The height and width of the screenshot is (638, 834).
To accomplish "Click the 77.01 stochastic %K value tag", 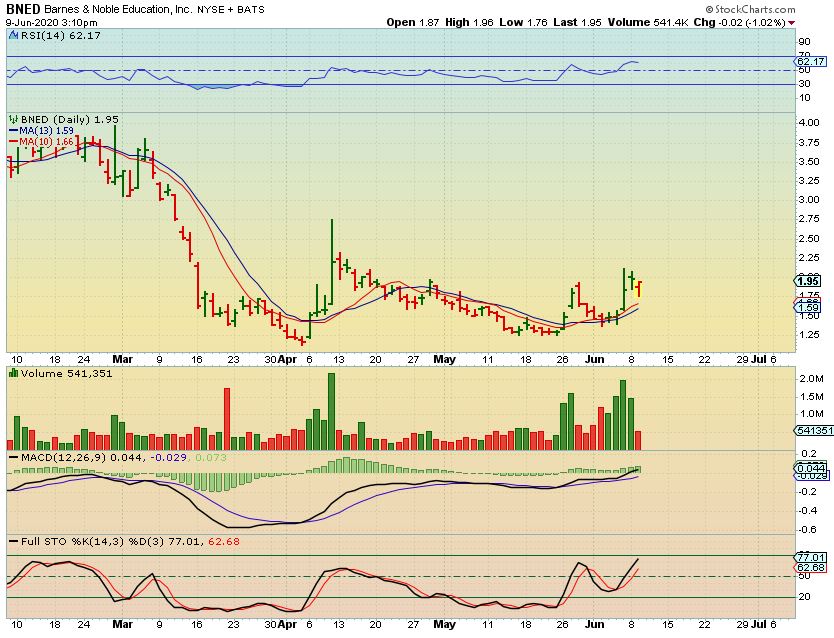I will [811, 557].
